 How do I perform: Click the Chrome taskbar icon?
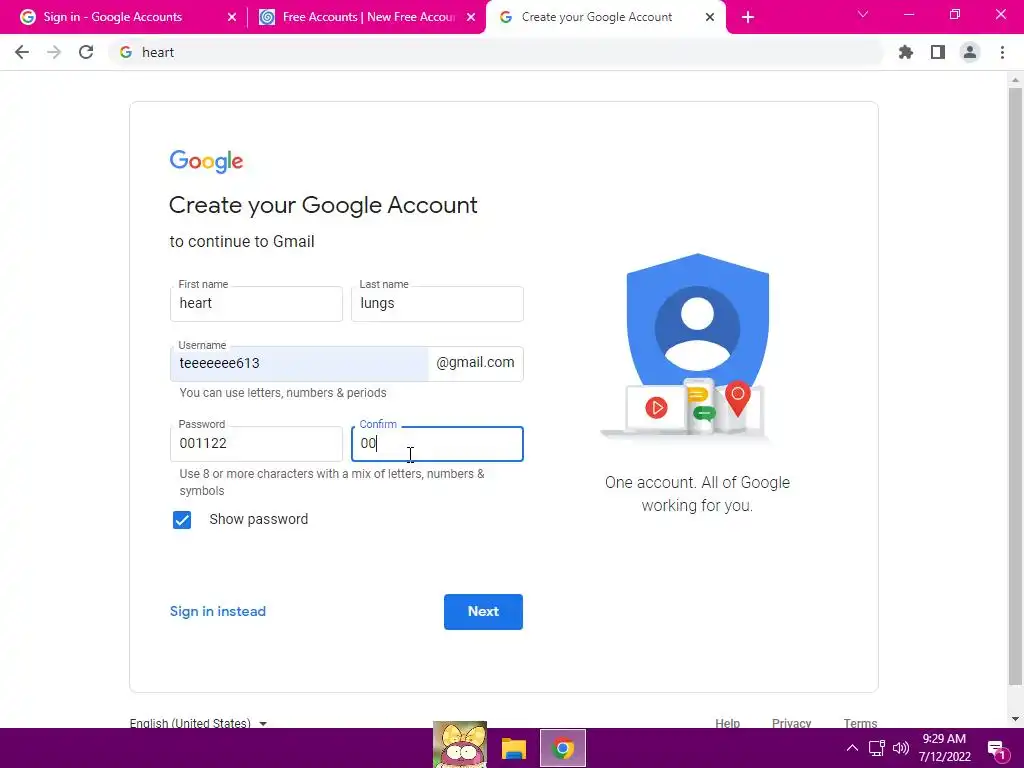coord(563,748)
